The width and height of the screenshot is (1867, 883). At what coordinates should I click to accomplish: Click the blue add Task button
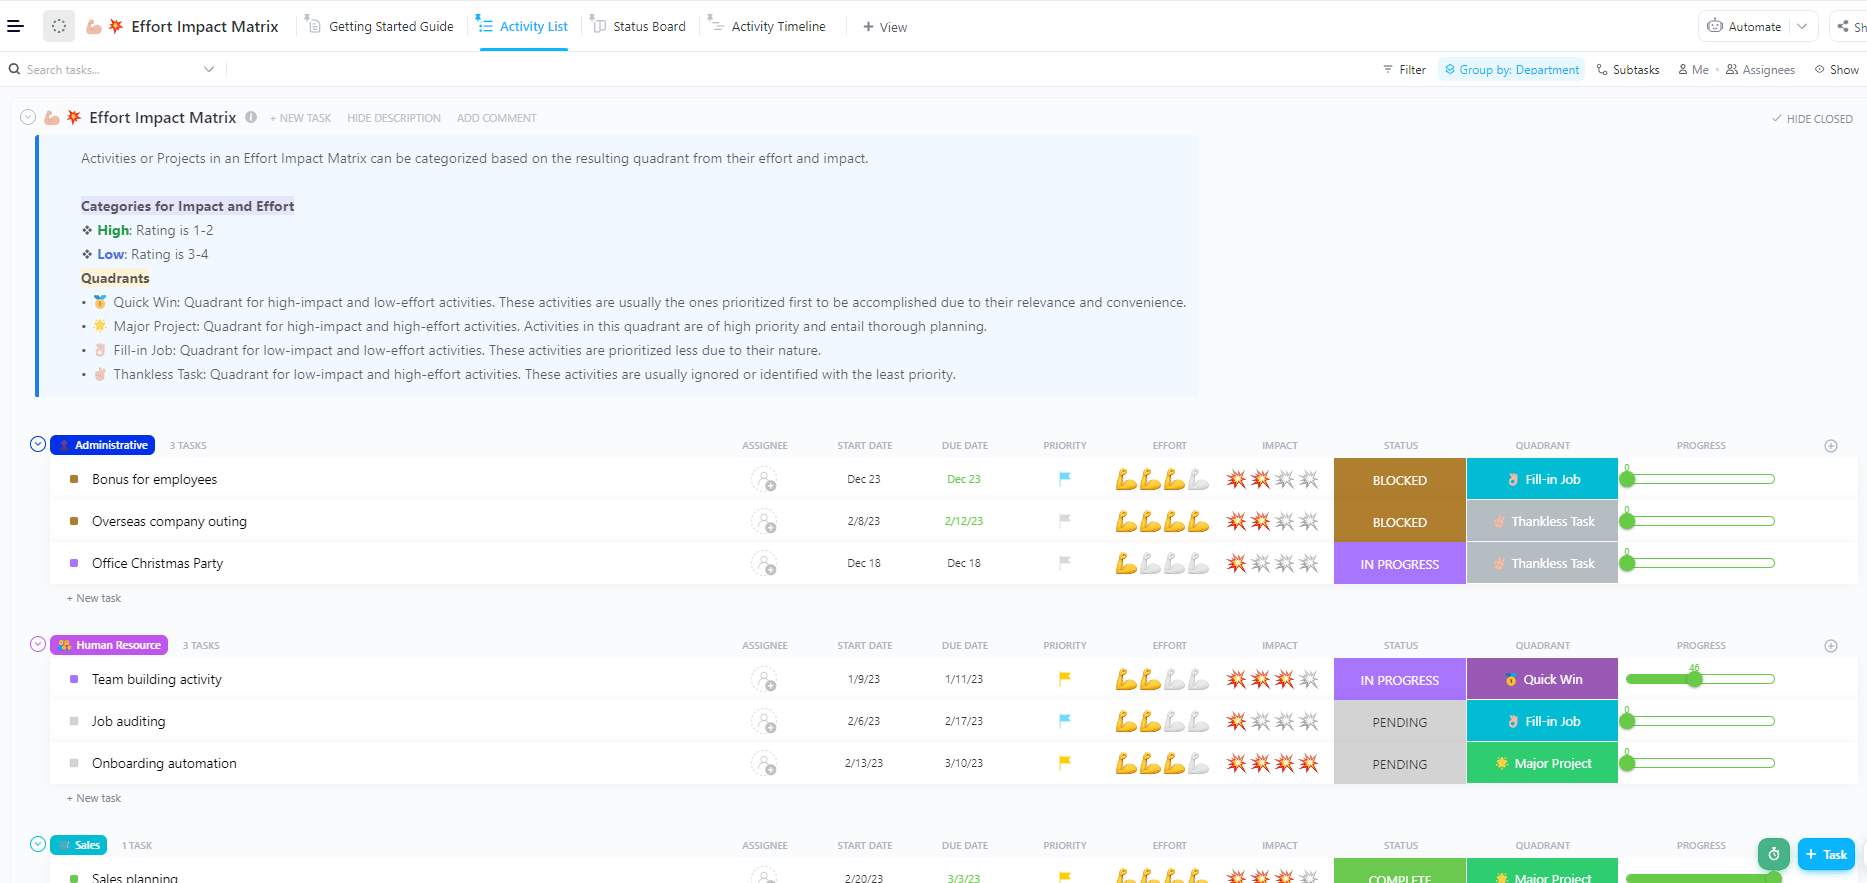(1826, 854)
